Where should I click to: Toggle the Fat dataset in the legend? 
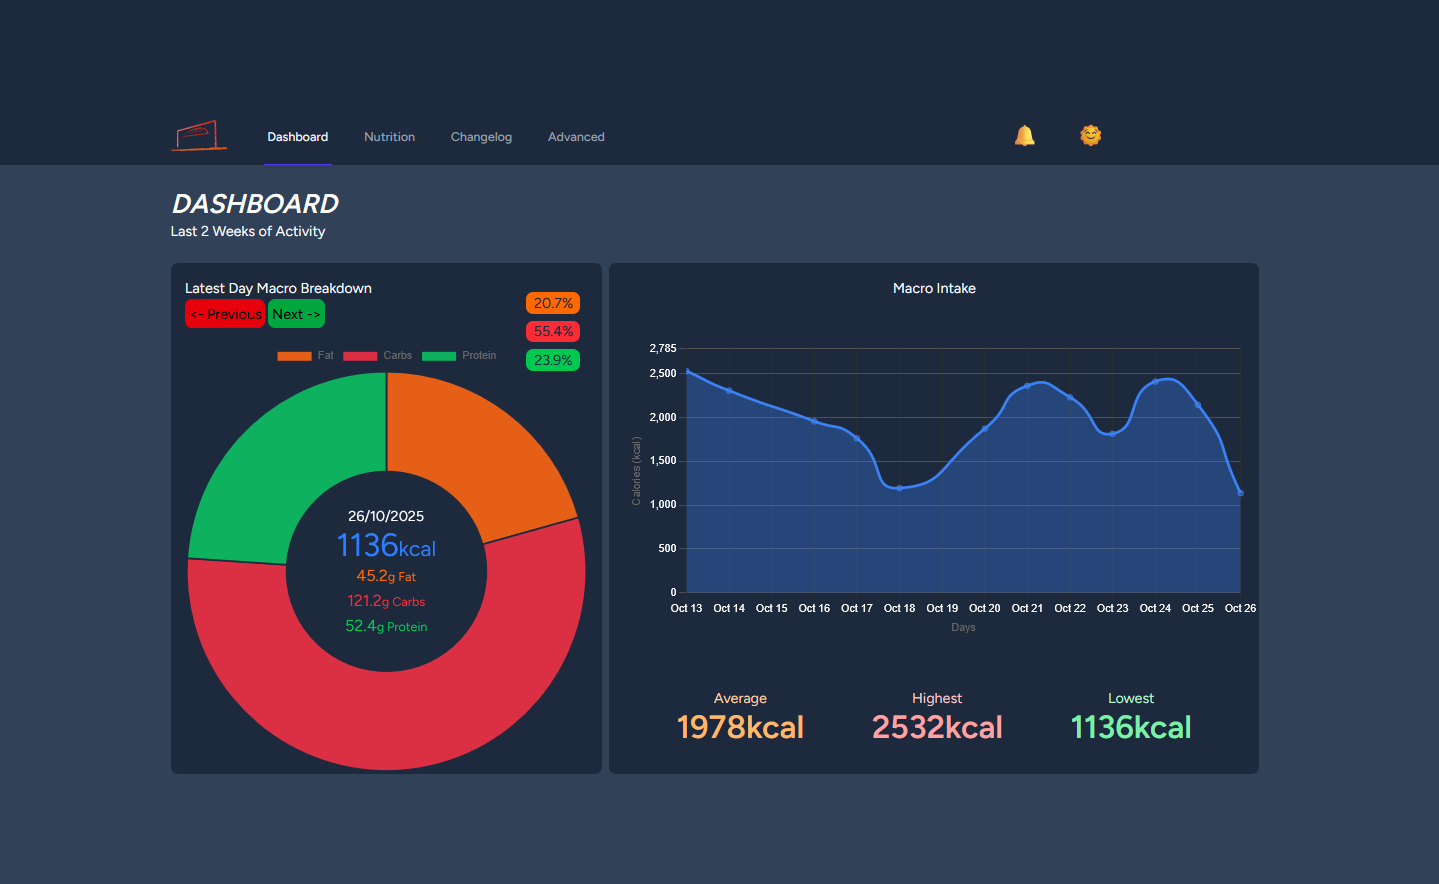(309, 355)
